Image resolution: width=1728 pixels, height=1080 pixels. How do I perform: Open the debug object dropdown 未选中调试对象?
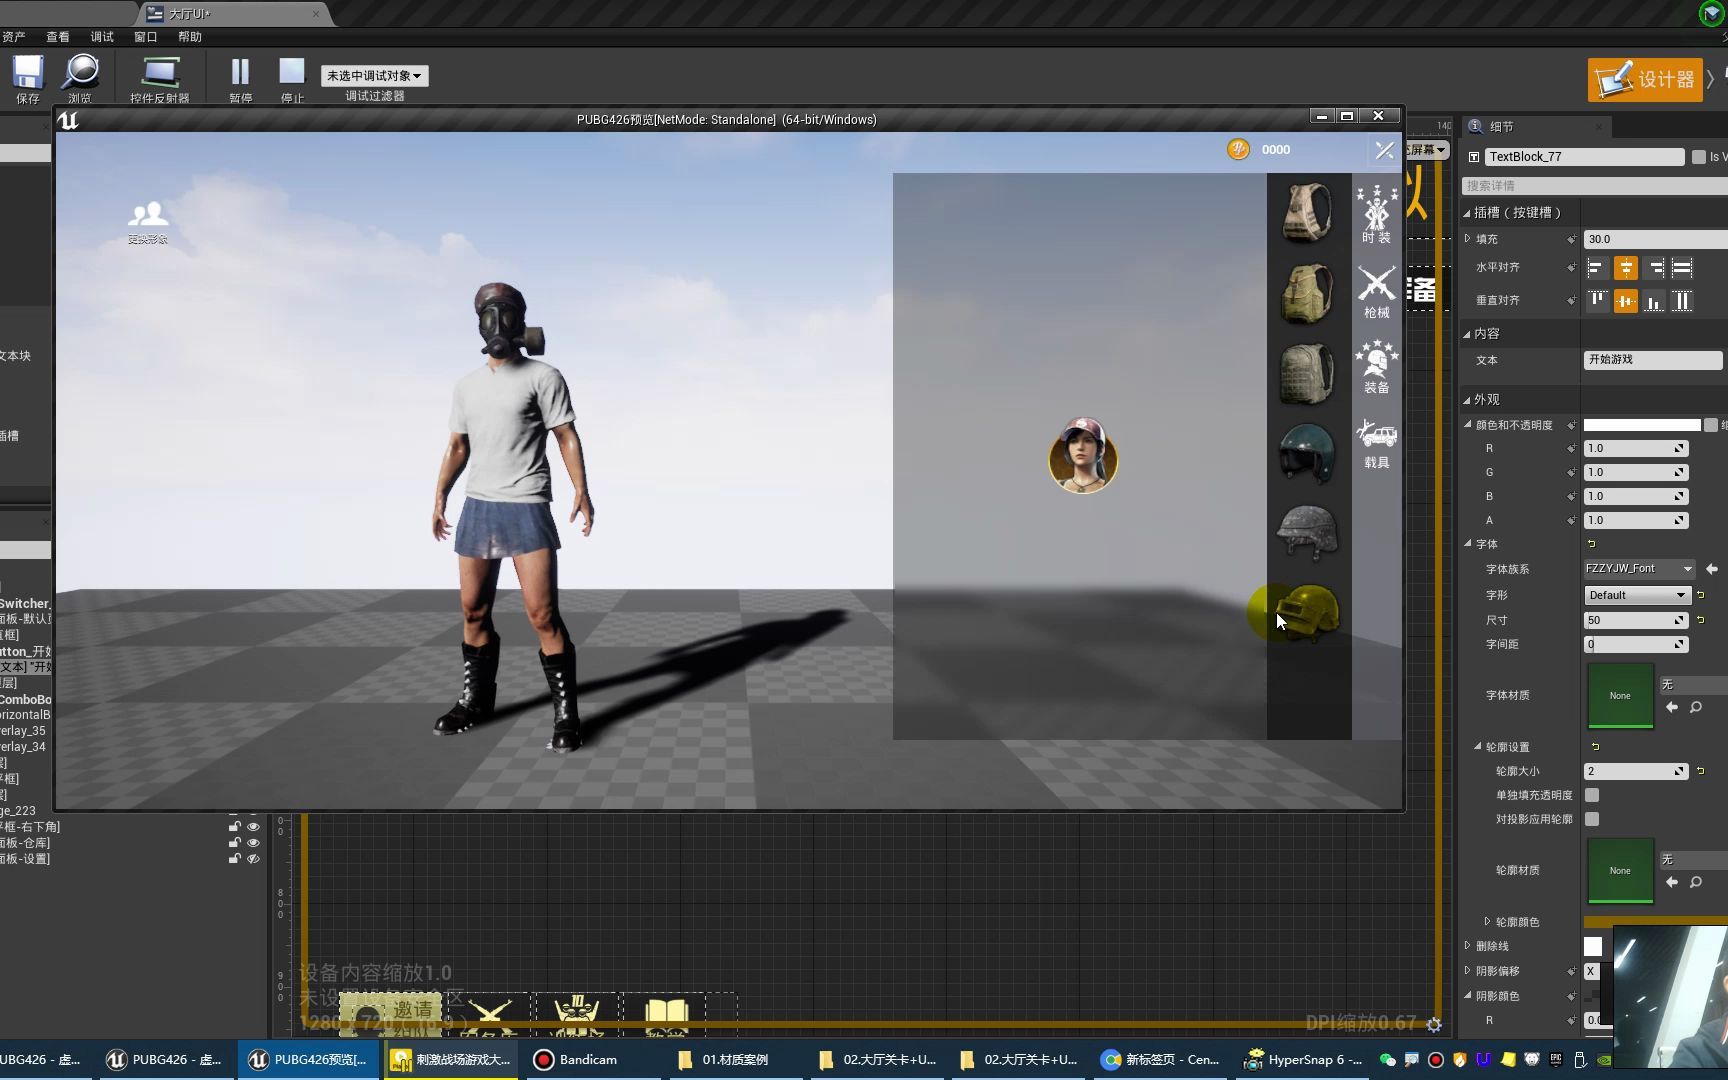pyautogui.click(x=374, y=76)
